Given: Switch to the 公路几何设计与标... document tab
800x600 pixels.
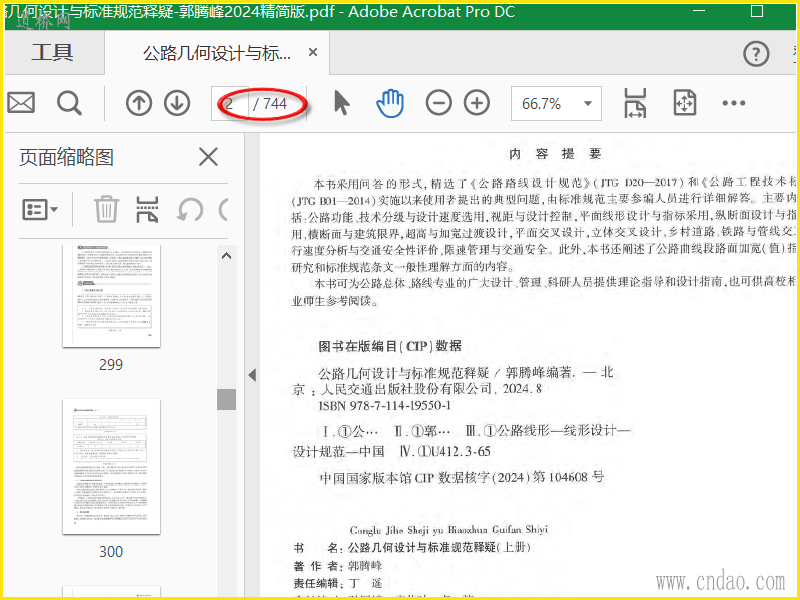Looking at the screenshot, I should (217, 53).
